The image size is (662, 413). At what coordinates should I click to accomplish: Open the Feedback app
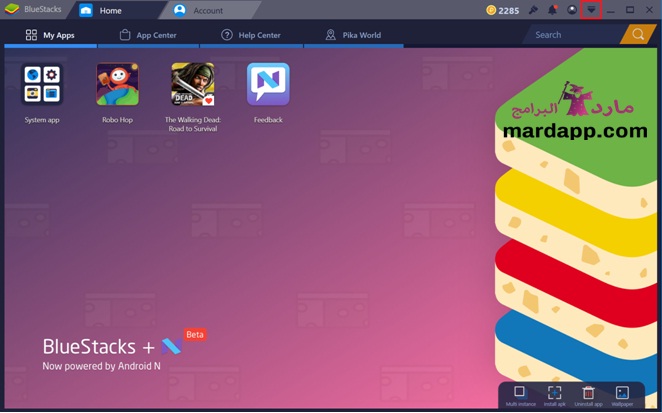pos(268,84)
